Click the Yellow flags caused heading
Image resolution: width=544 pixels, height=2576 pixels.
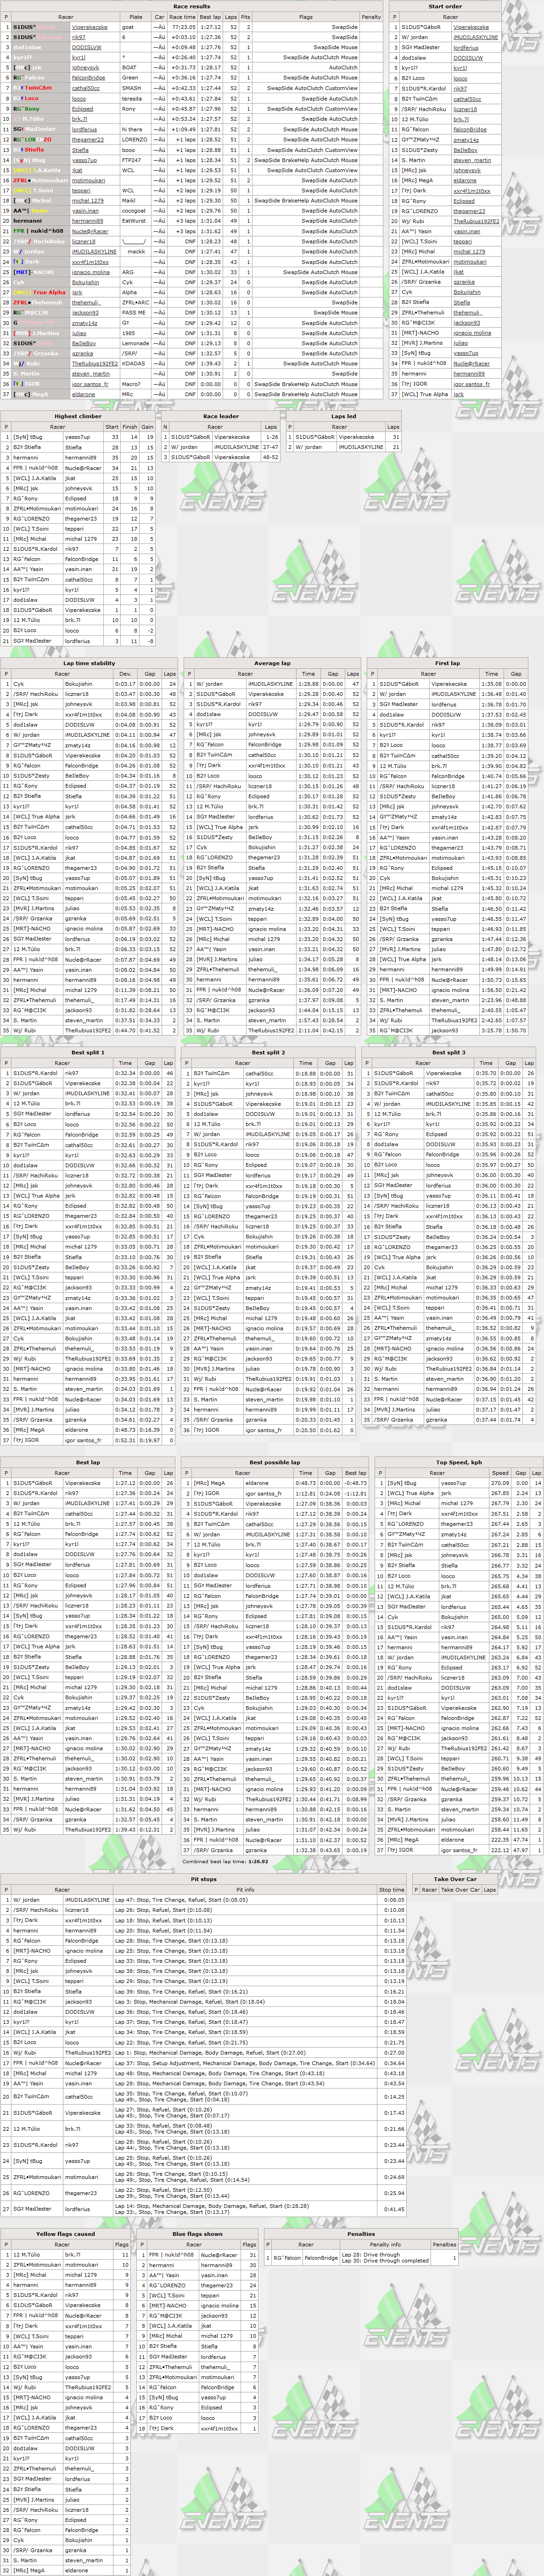point(66,2234)
